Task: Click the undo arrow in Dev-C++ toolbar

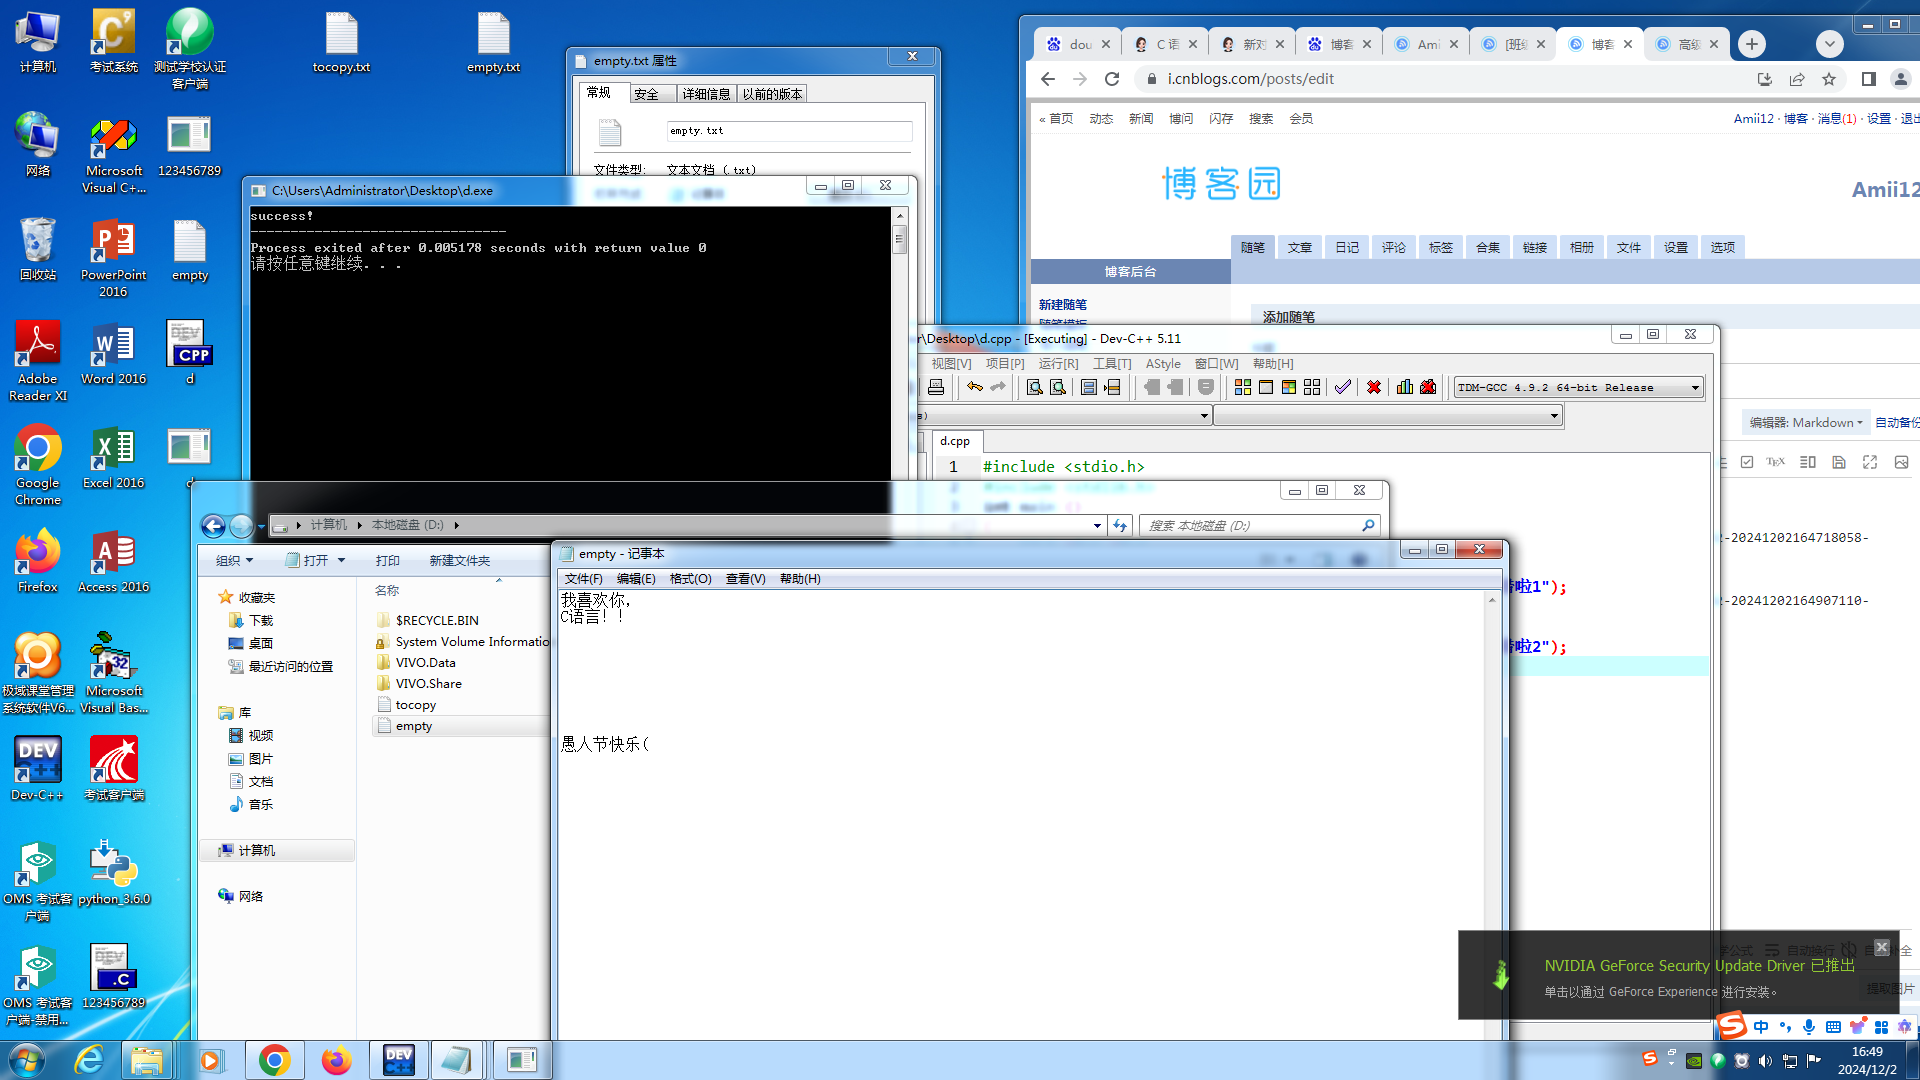Action: click(974, 387)
